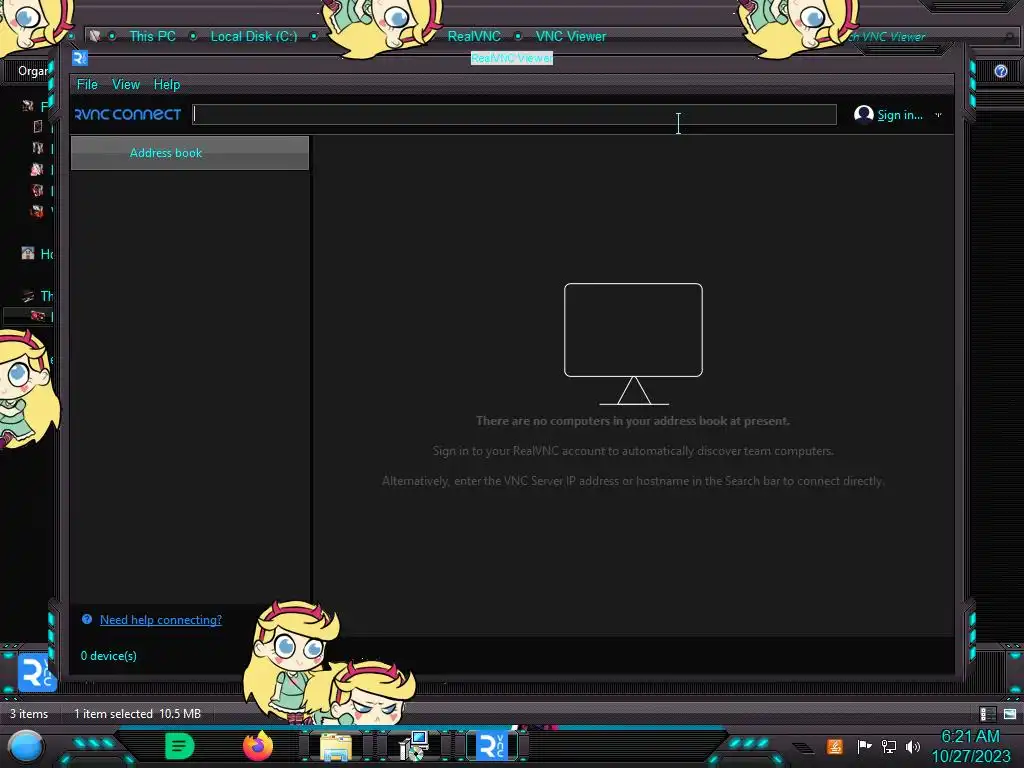Click the Start orb button
Image resolution: width=1024 pixels, height=768 pixels.
point(26,748)
